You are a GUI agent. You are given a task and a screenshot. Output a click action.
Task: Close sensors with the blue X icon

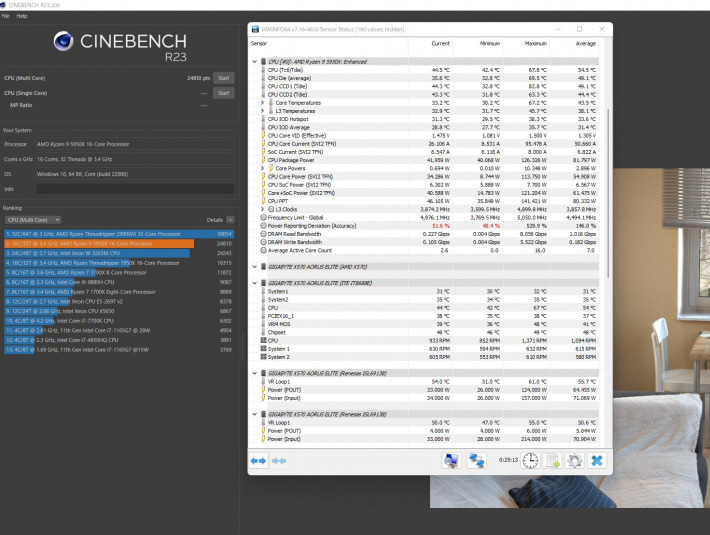[597, 460]
